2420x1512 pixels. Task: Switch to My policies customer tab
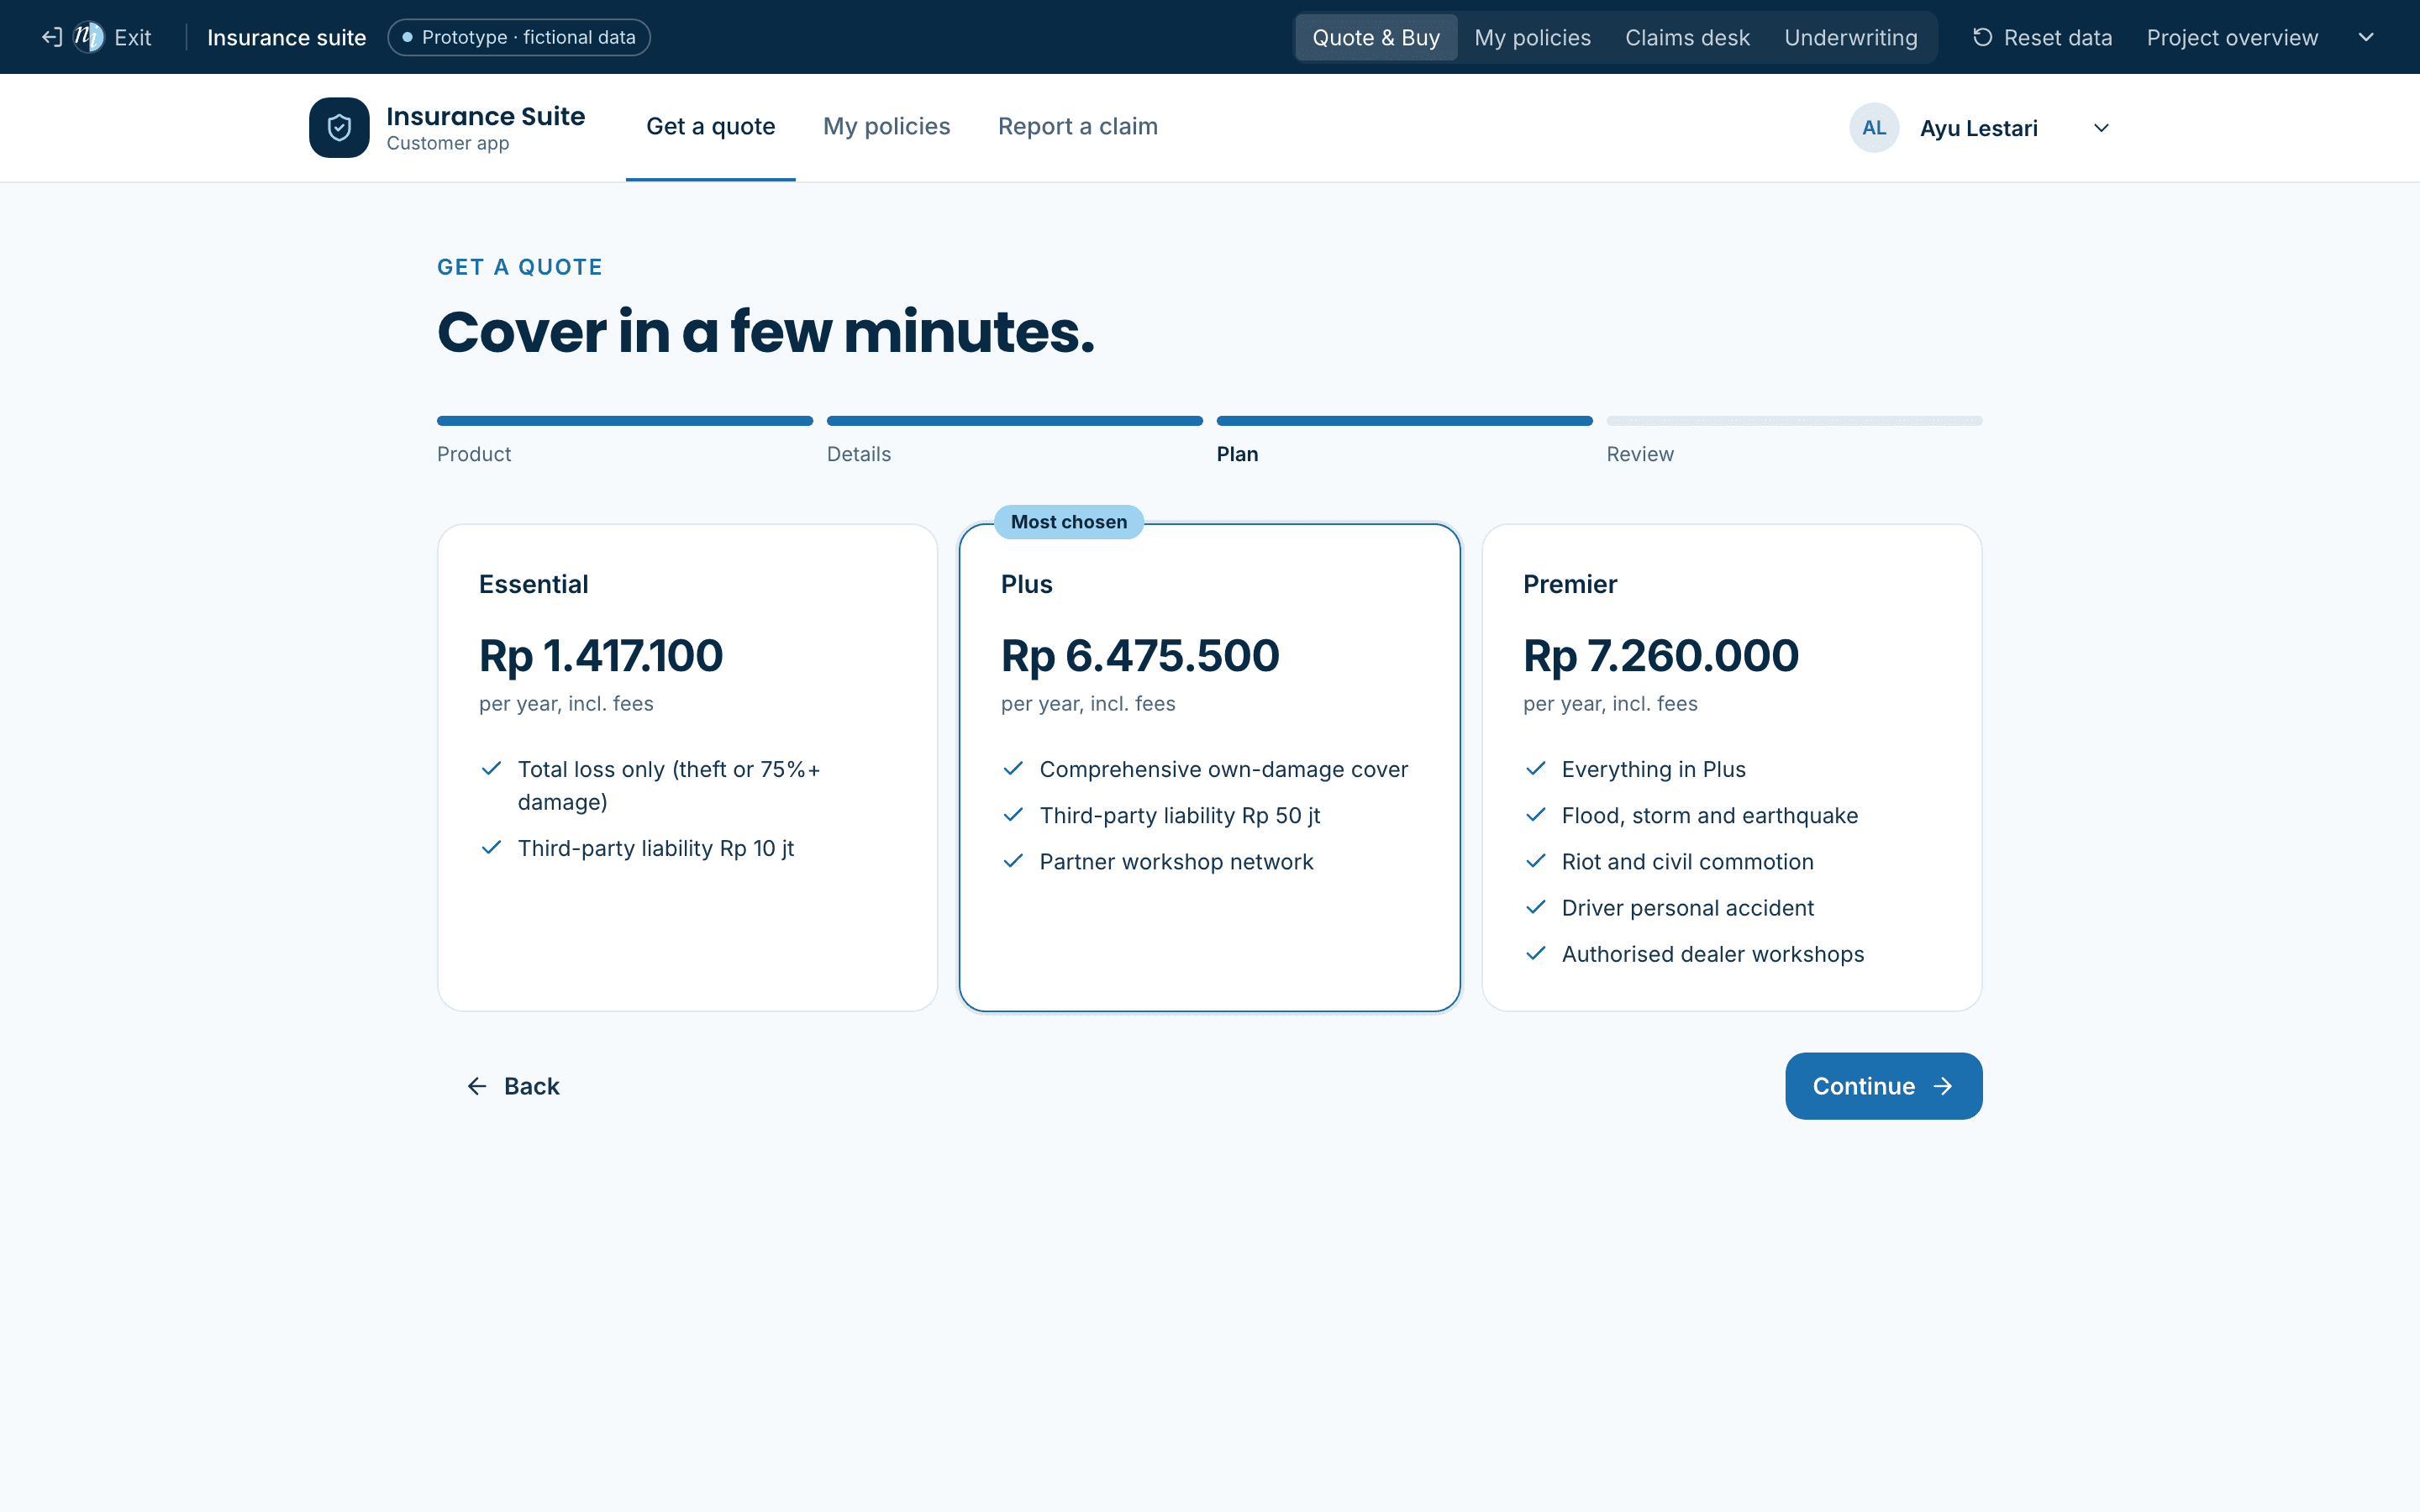coord(887,127)
